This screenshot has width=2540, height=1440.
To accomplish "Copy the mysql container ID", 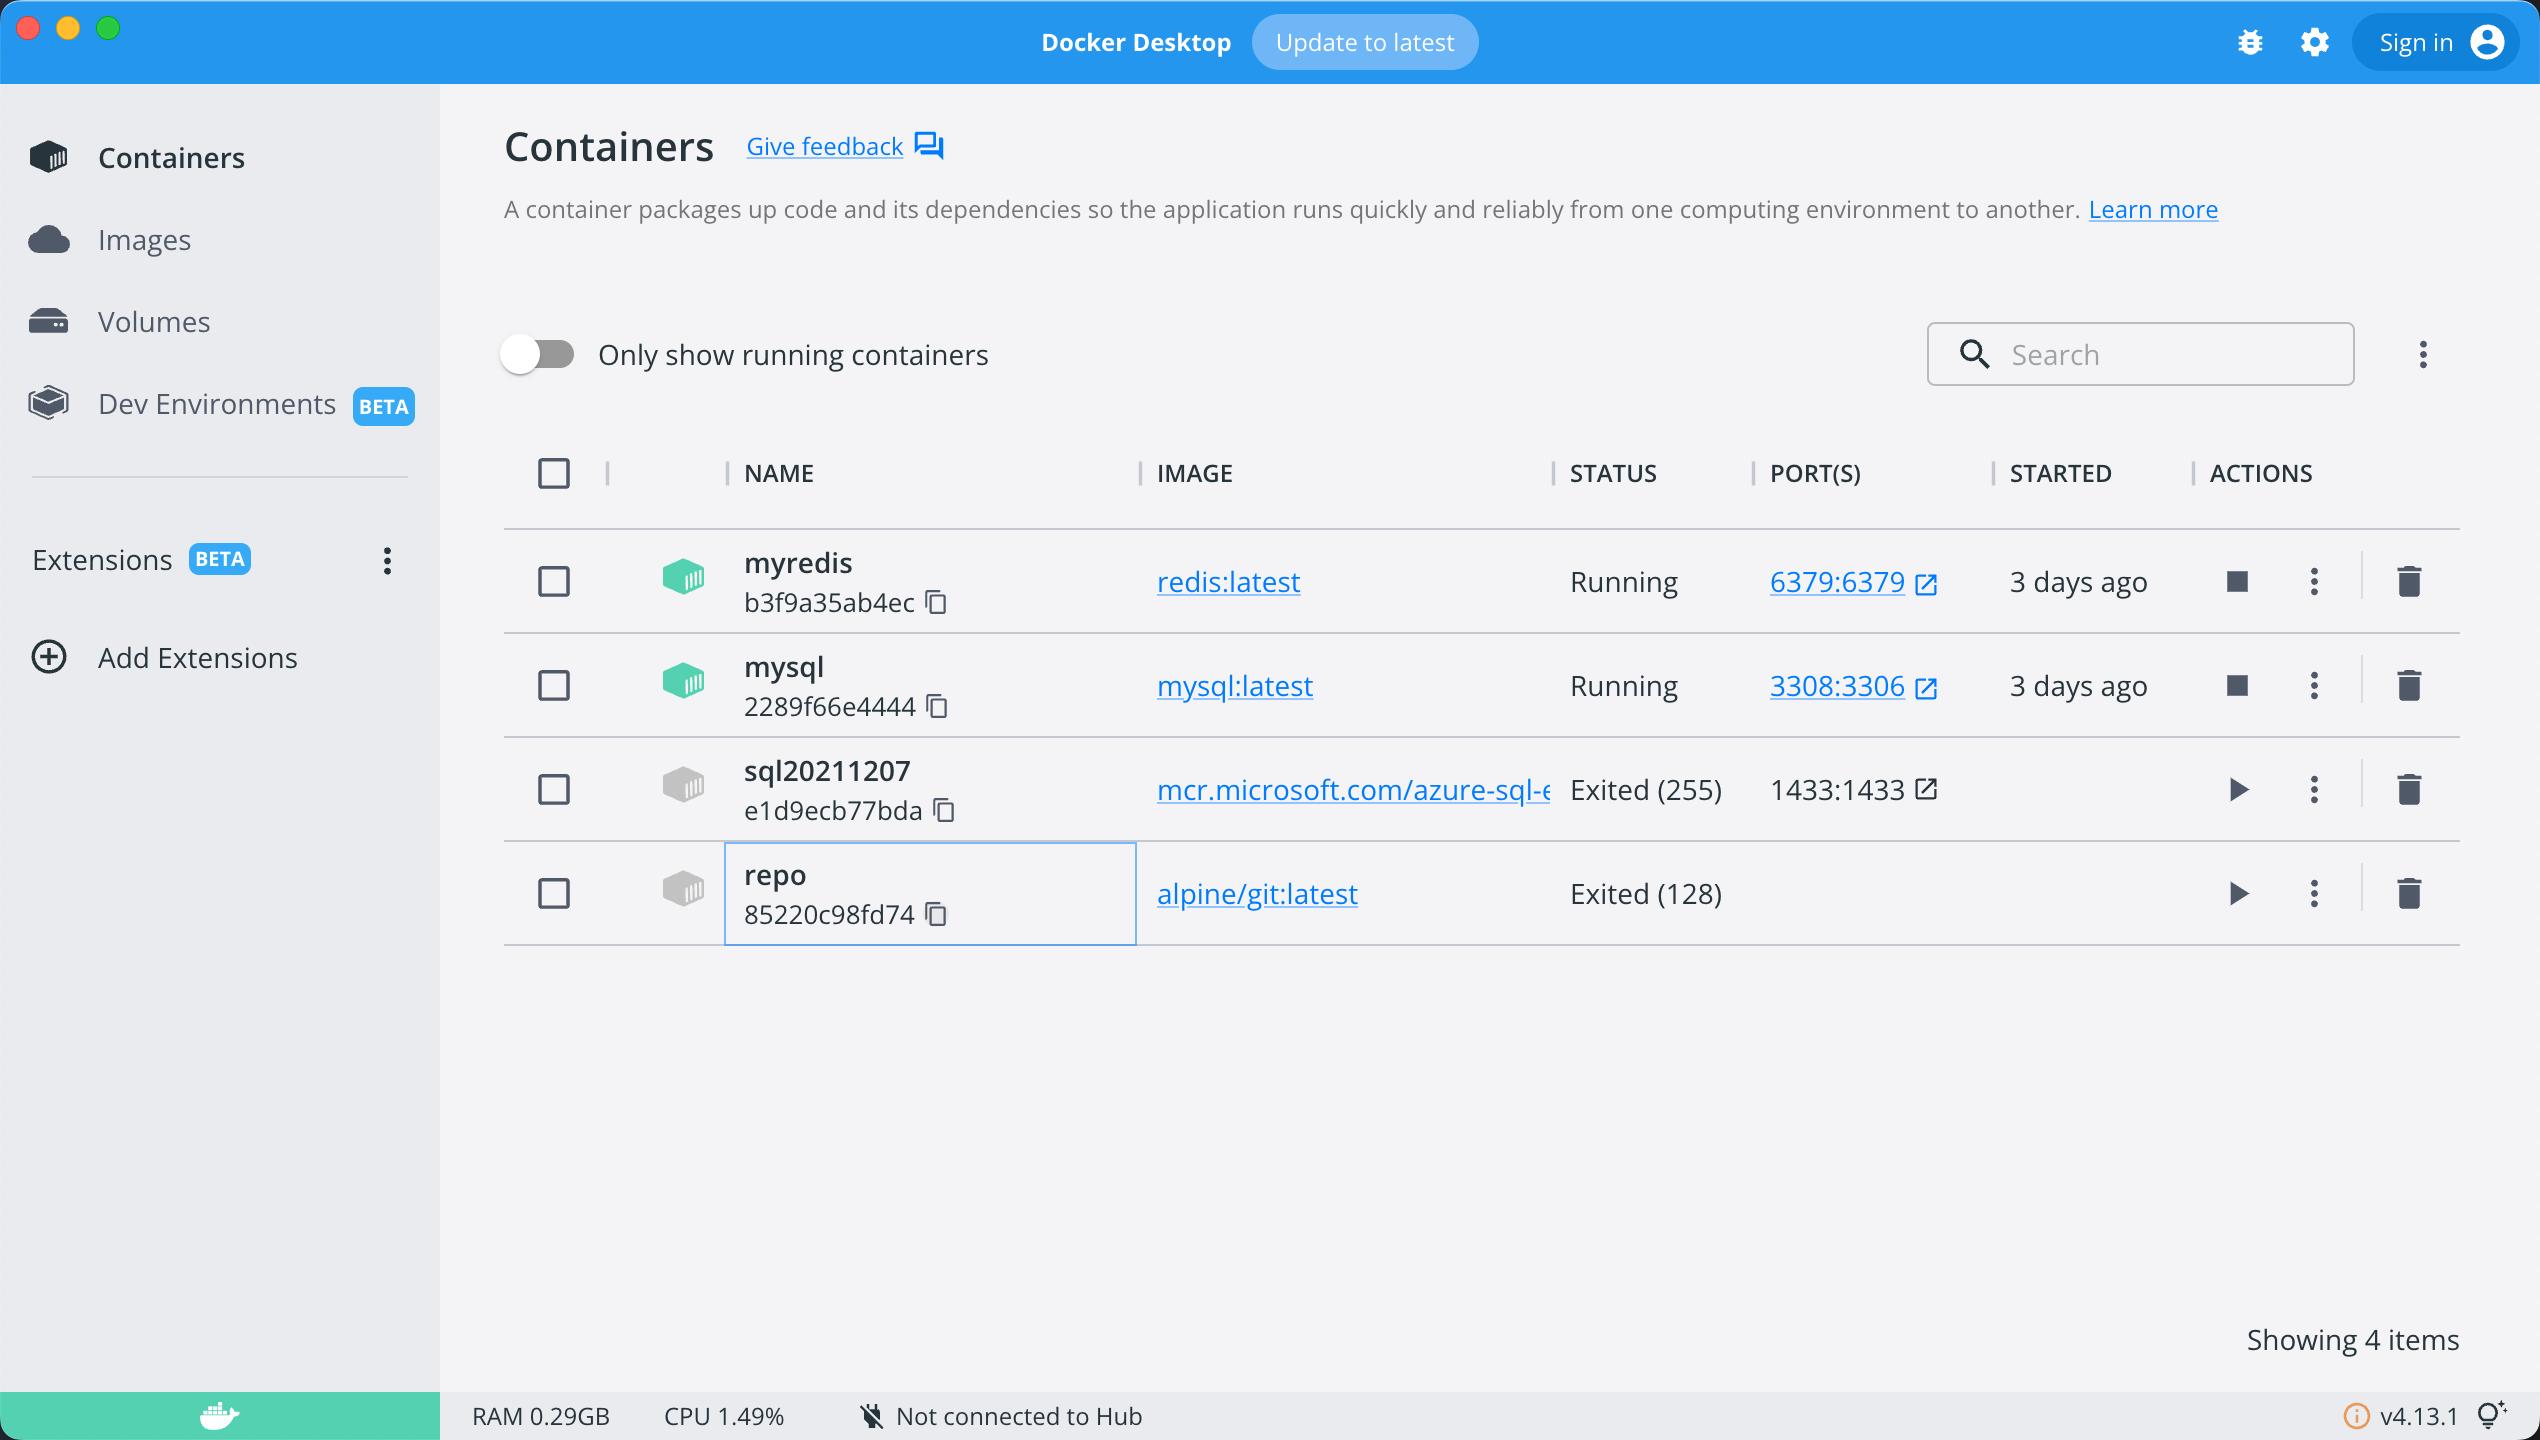I will pyautogui.click(x=937, y=706).
